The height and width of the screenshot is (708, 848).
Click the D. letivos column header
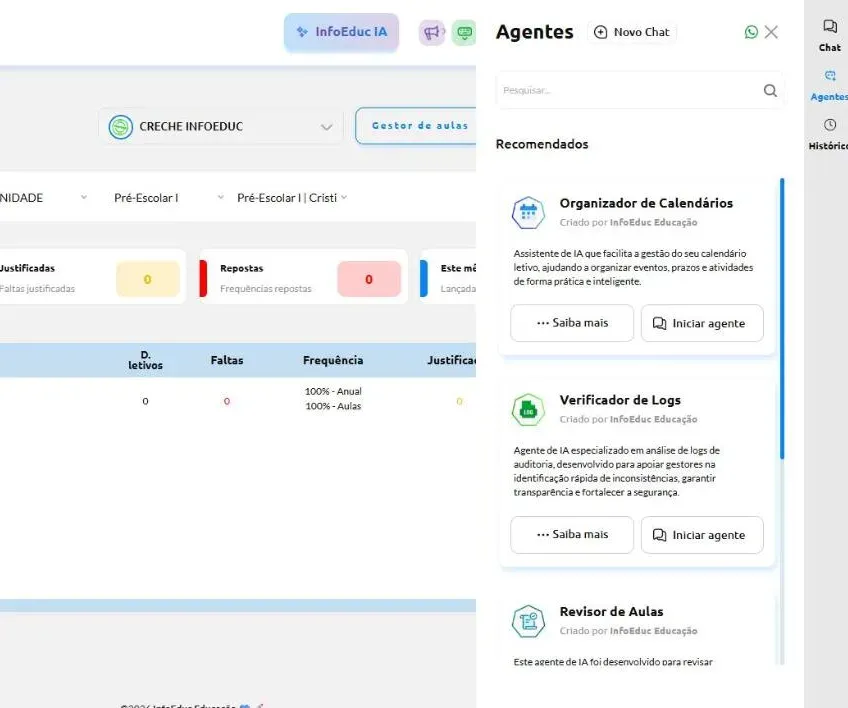[145, 360]
